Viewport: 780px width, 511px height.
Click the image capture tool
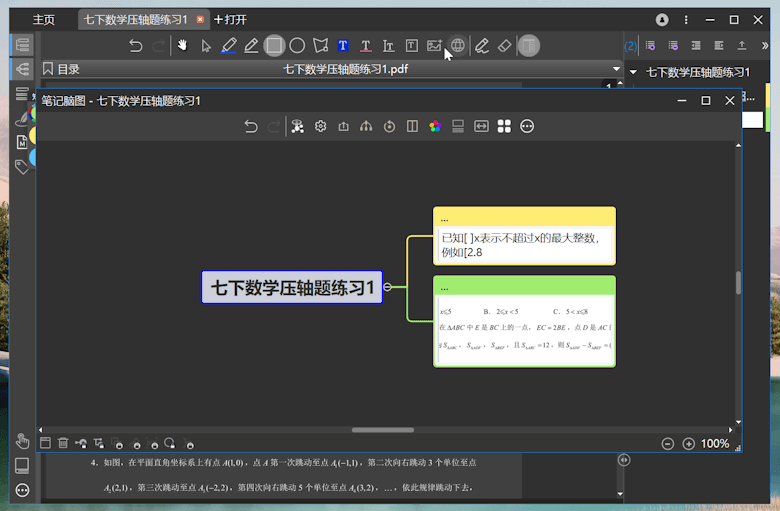coord(434,46)
